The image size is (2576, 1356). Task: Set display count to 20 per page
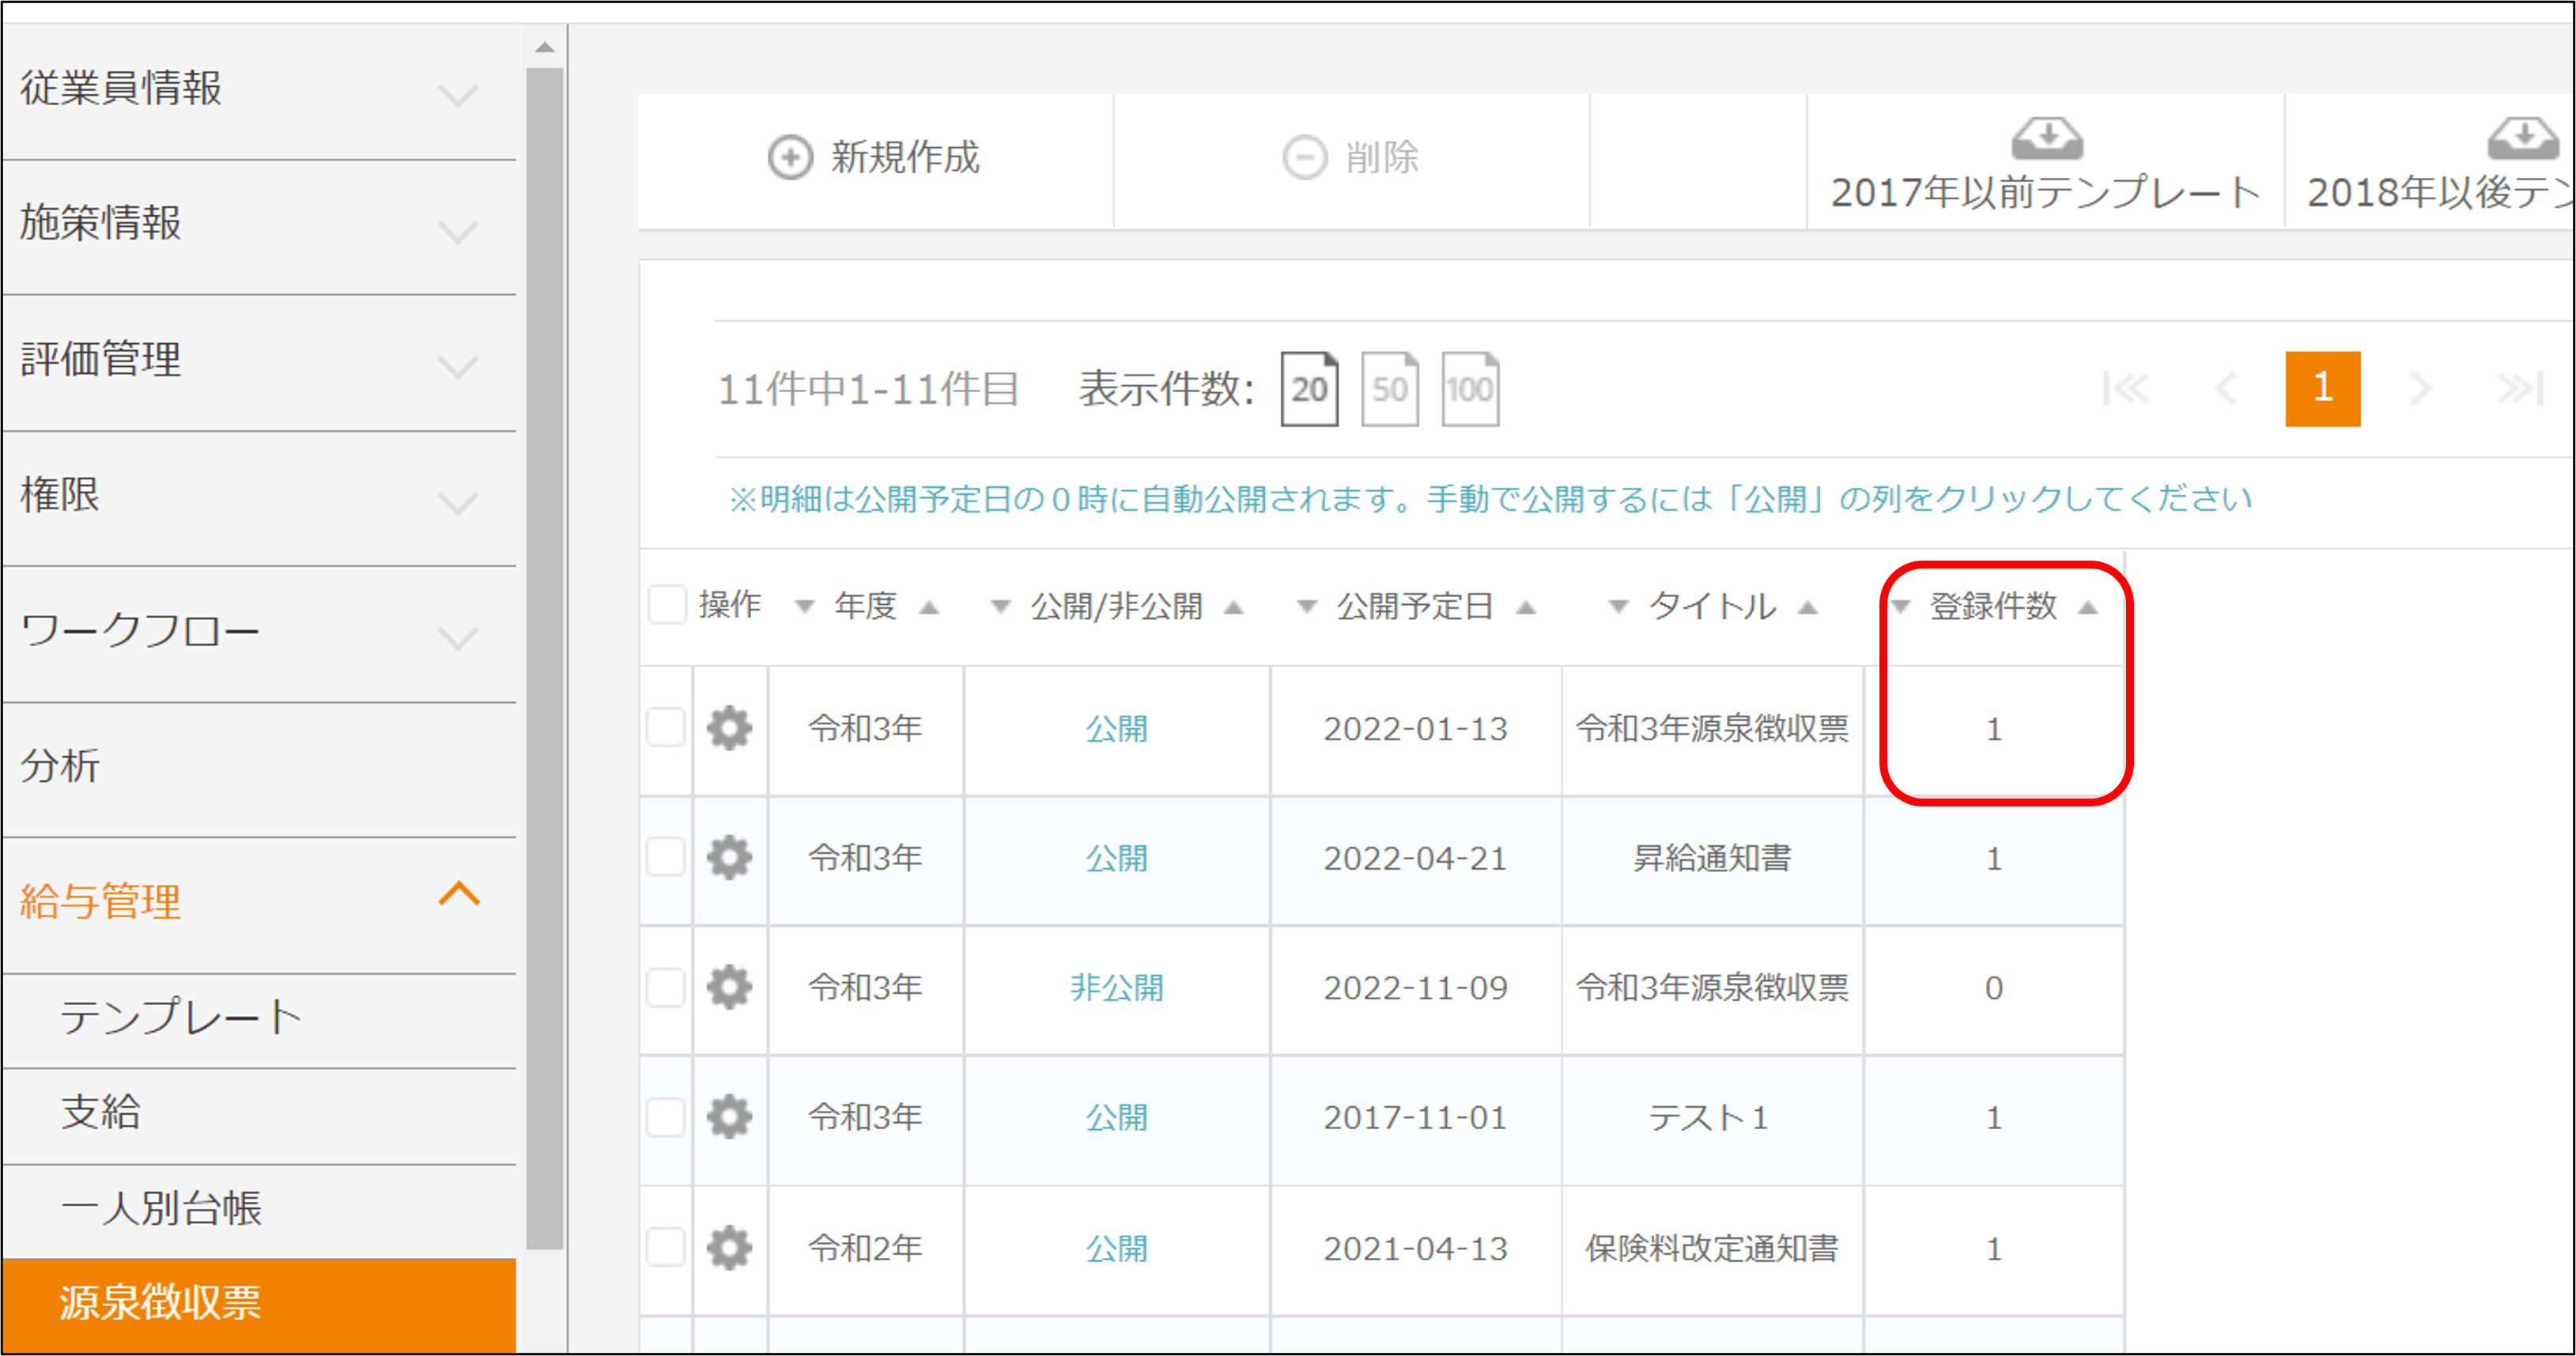tap(1309, 389)
